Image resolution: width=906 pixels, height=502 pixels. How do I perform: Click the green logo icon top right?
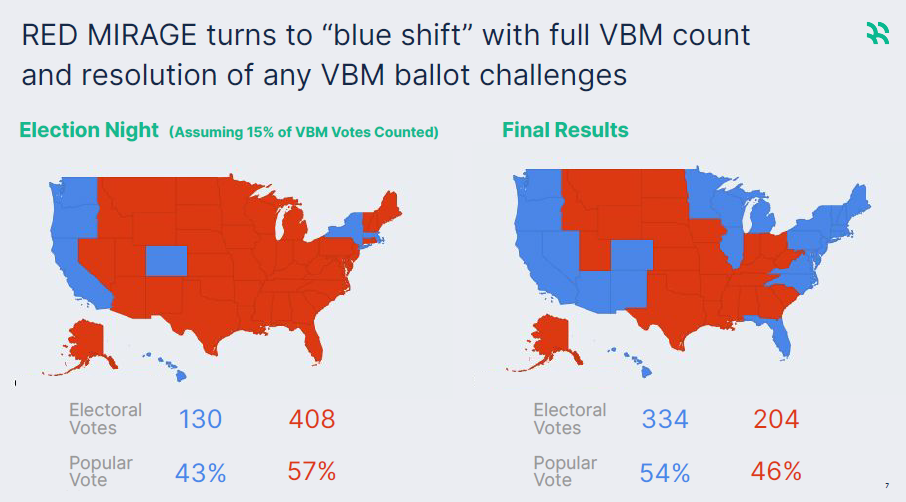877,35
